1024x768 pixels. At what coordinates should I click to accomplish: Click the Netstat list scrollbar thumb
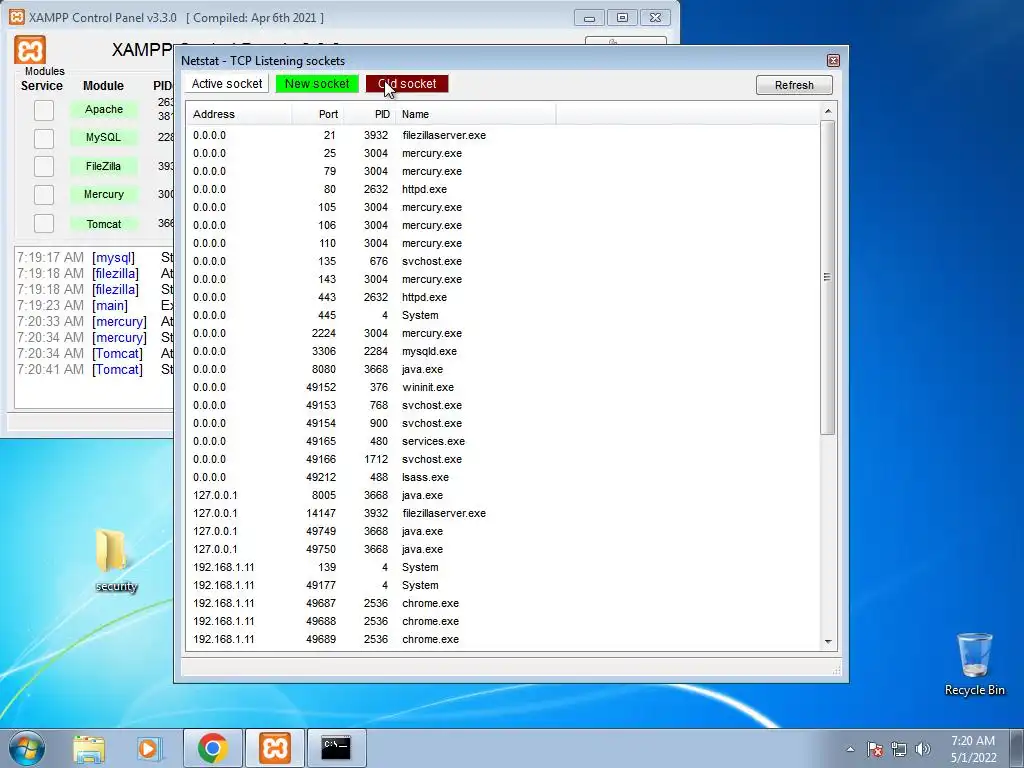pyautogui.click(x=828, y=277)
